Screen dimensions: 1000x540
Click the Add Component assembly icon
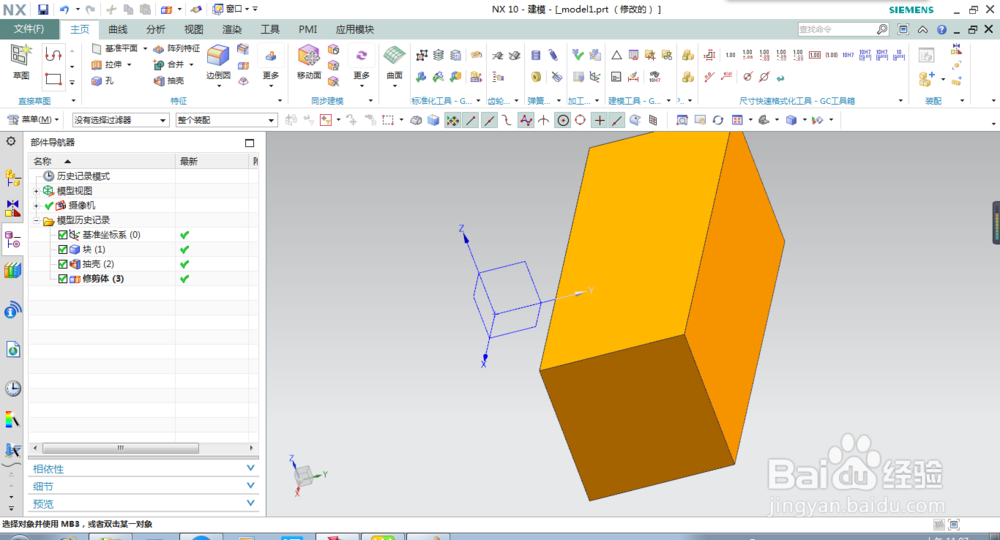[926, 78]
